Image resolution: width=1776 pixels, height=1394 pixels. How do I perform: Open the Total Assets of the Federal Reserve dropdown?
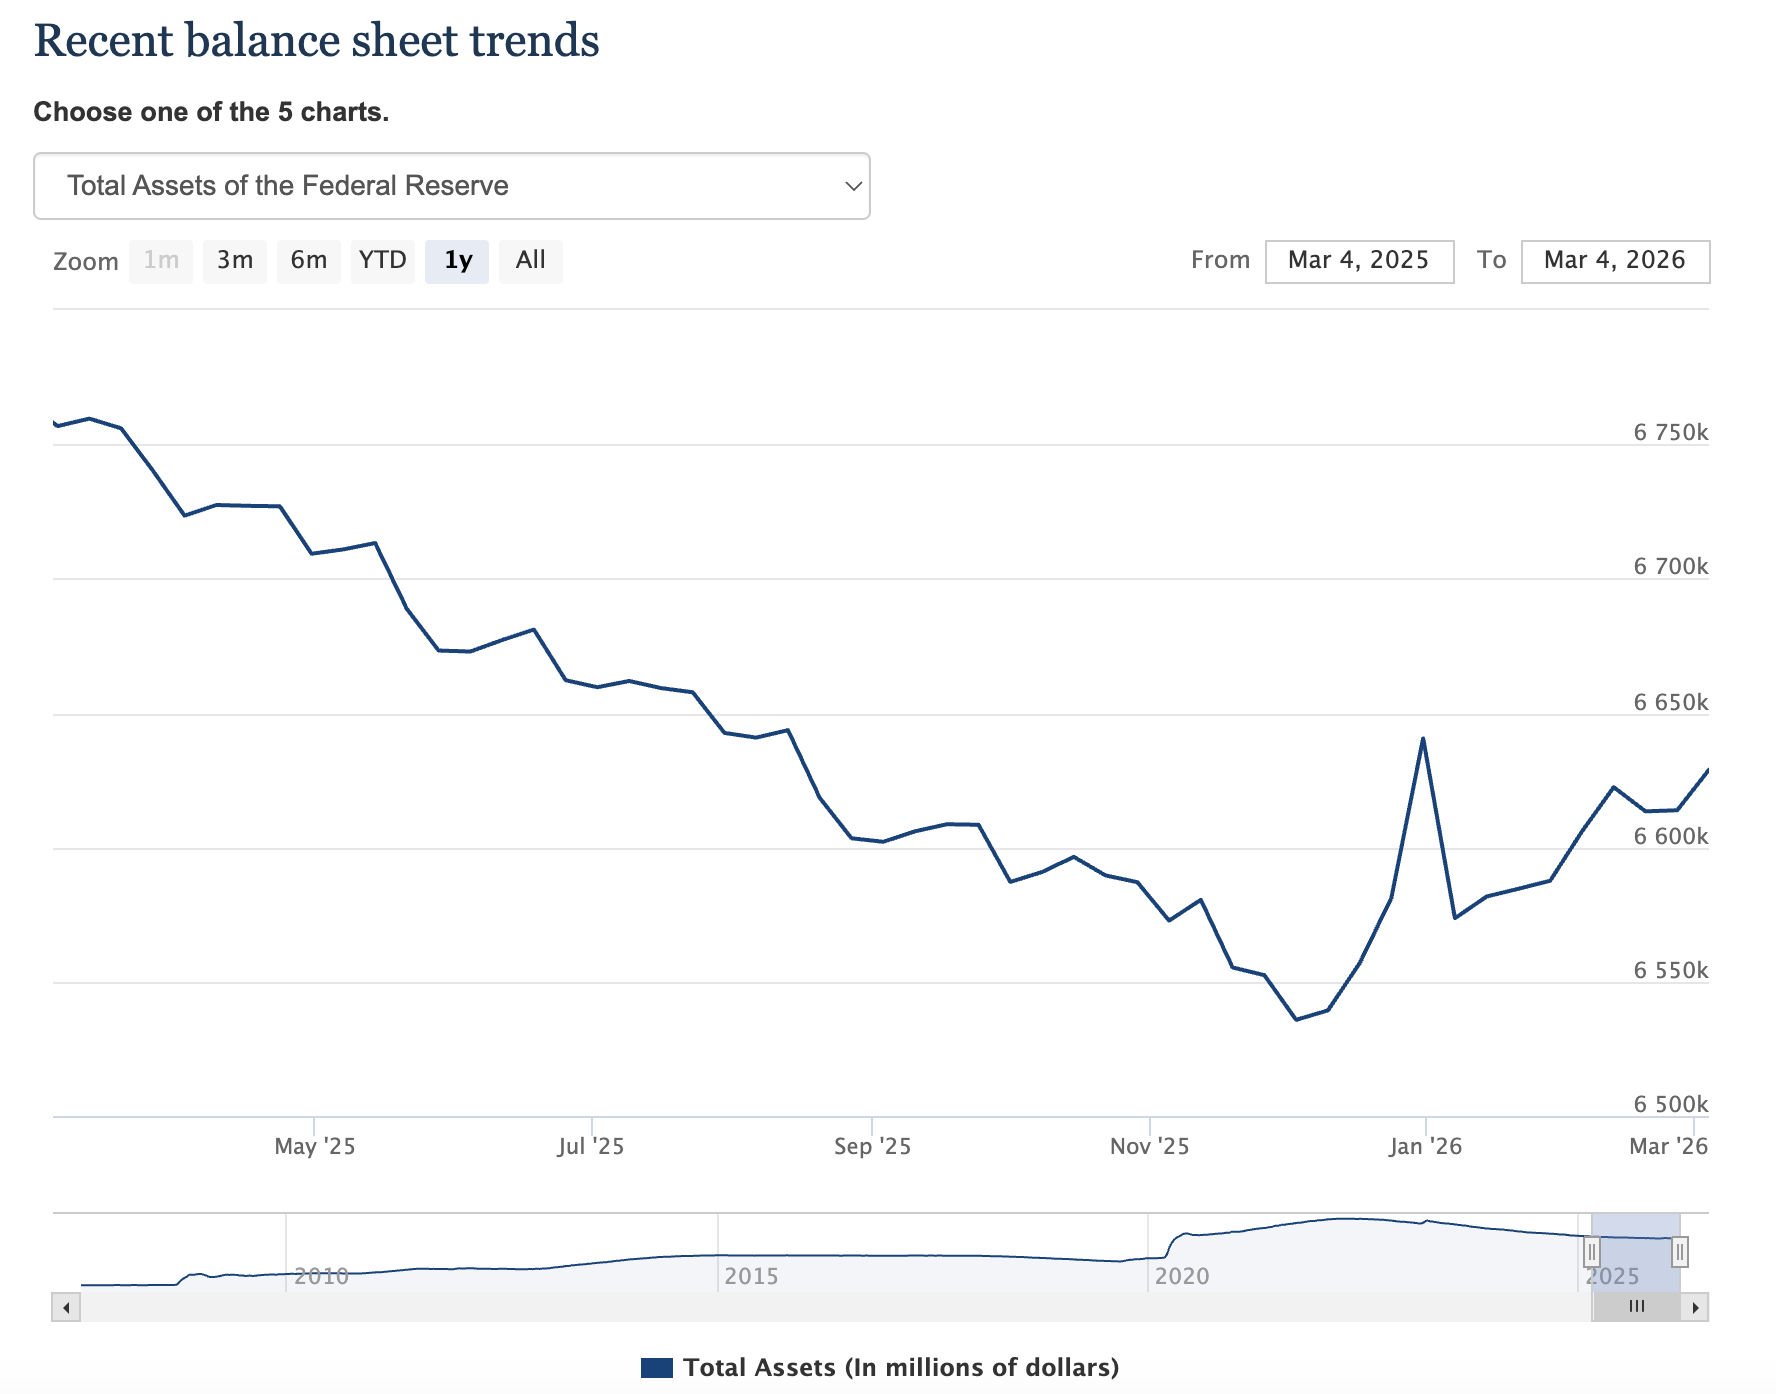coord(451,186)
